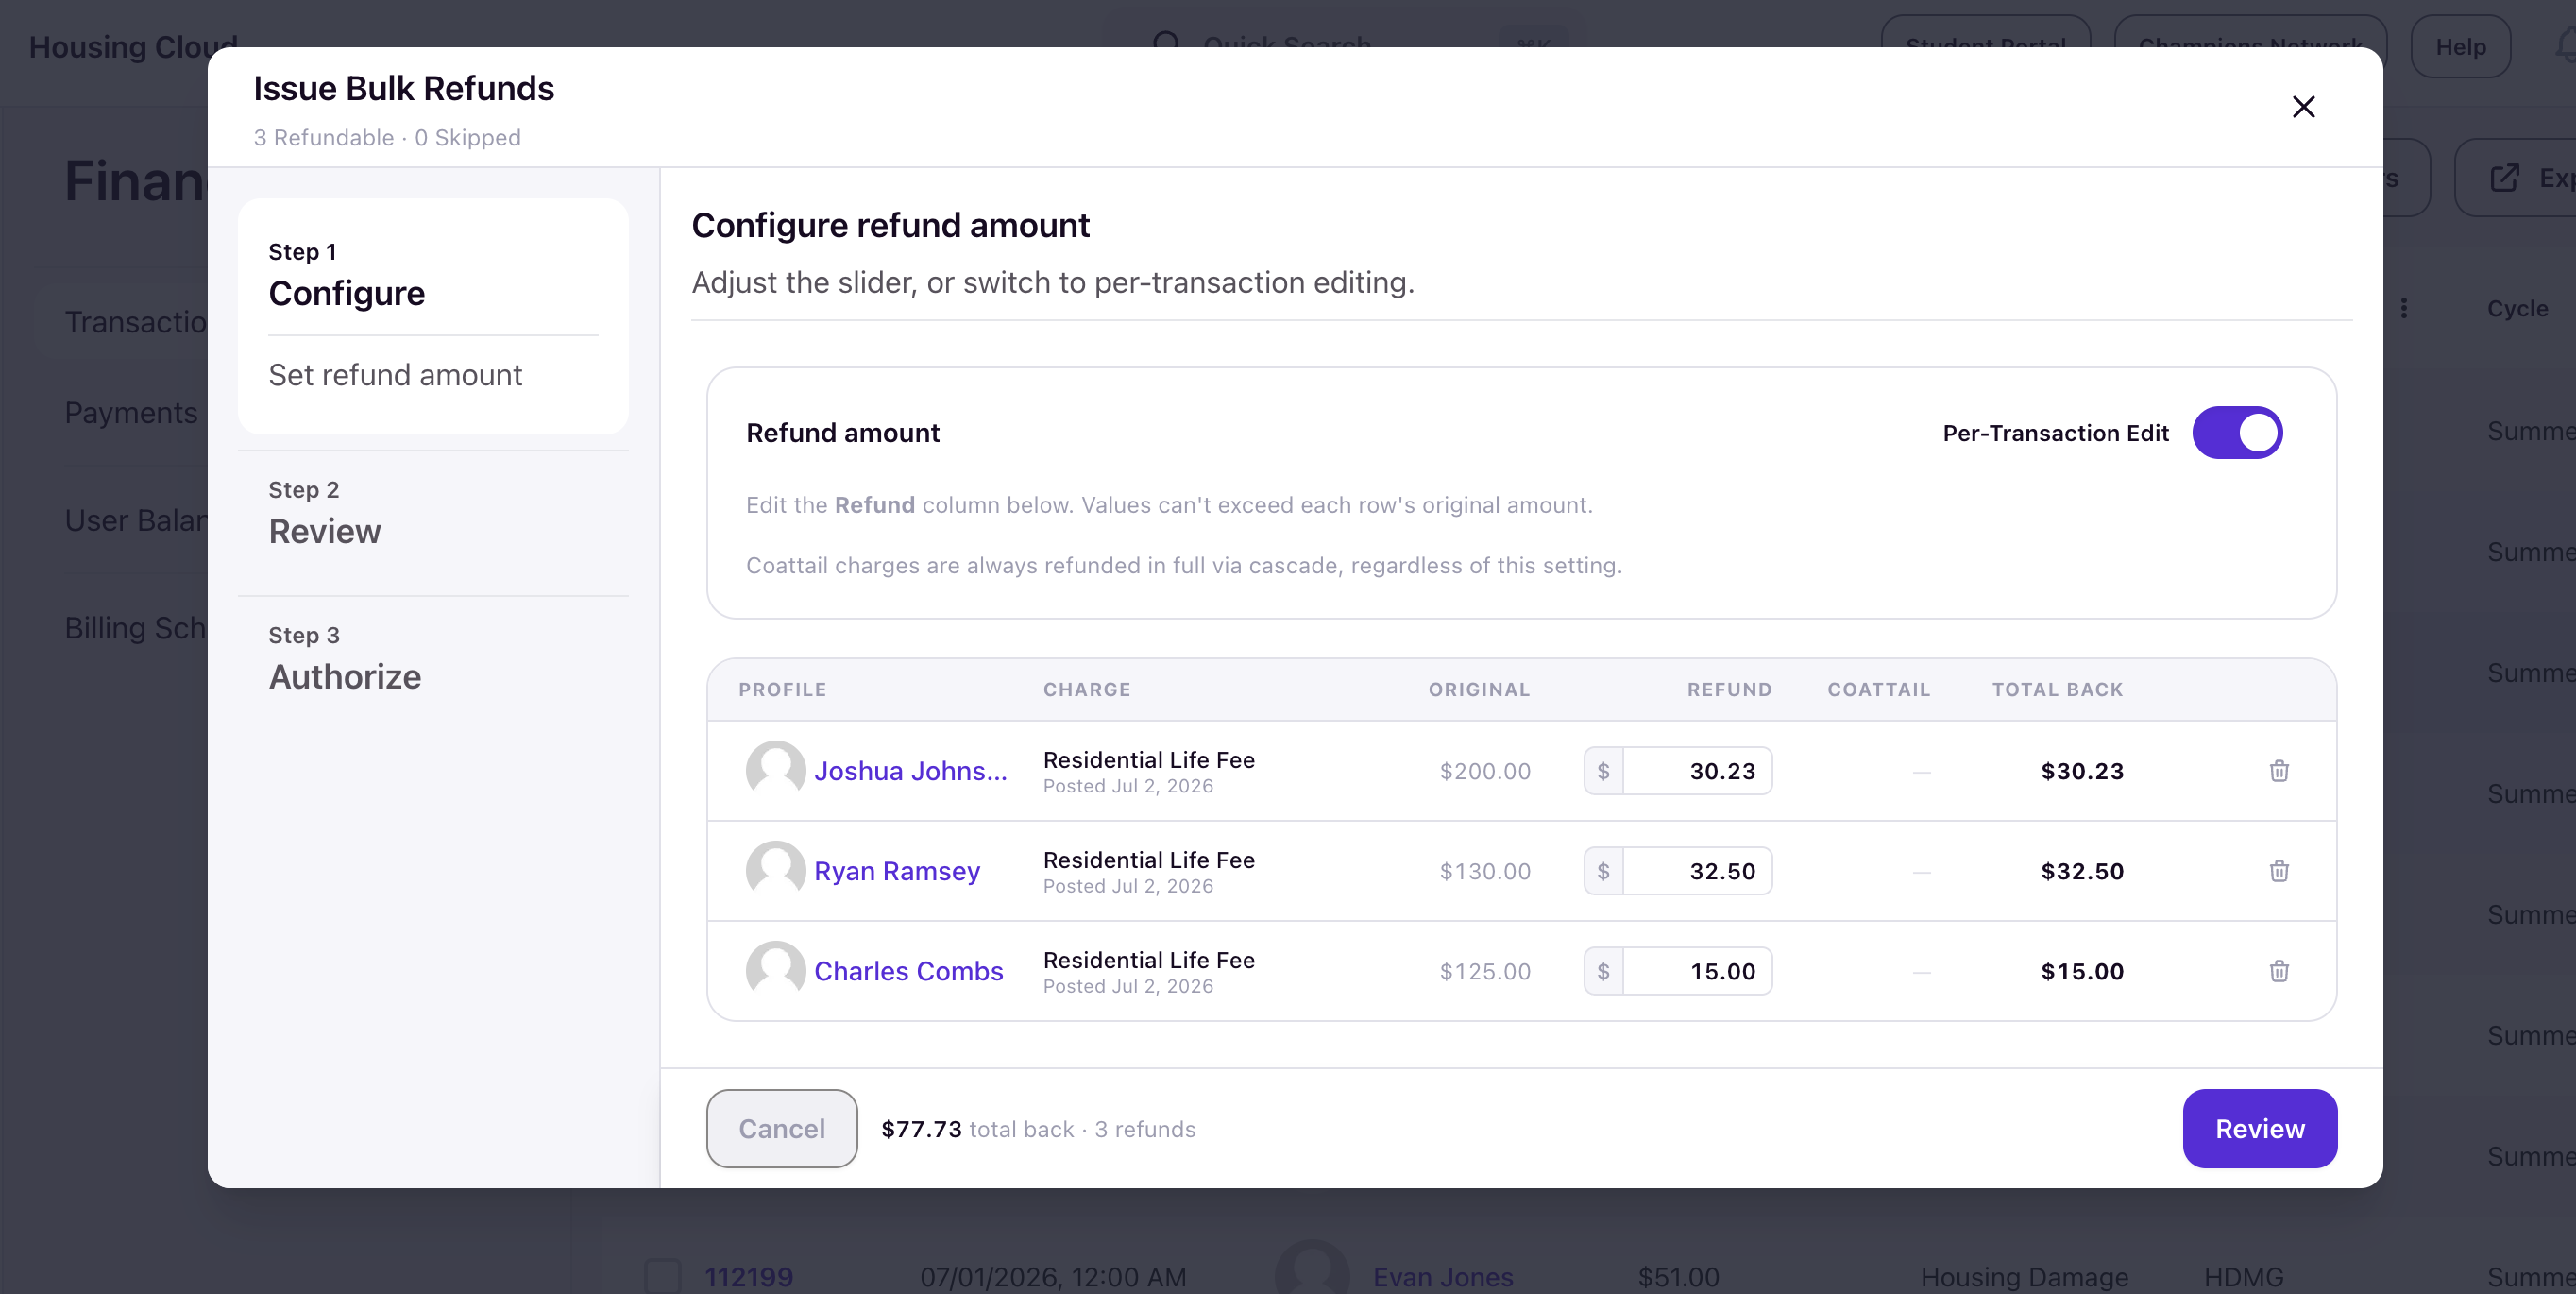Click Set refund amount step description
2576x1294 pixels.
tap(395, 375)
